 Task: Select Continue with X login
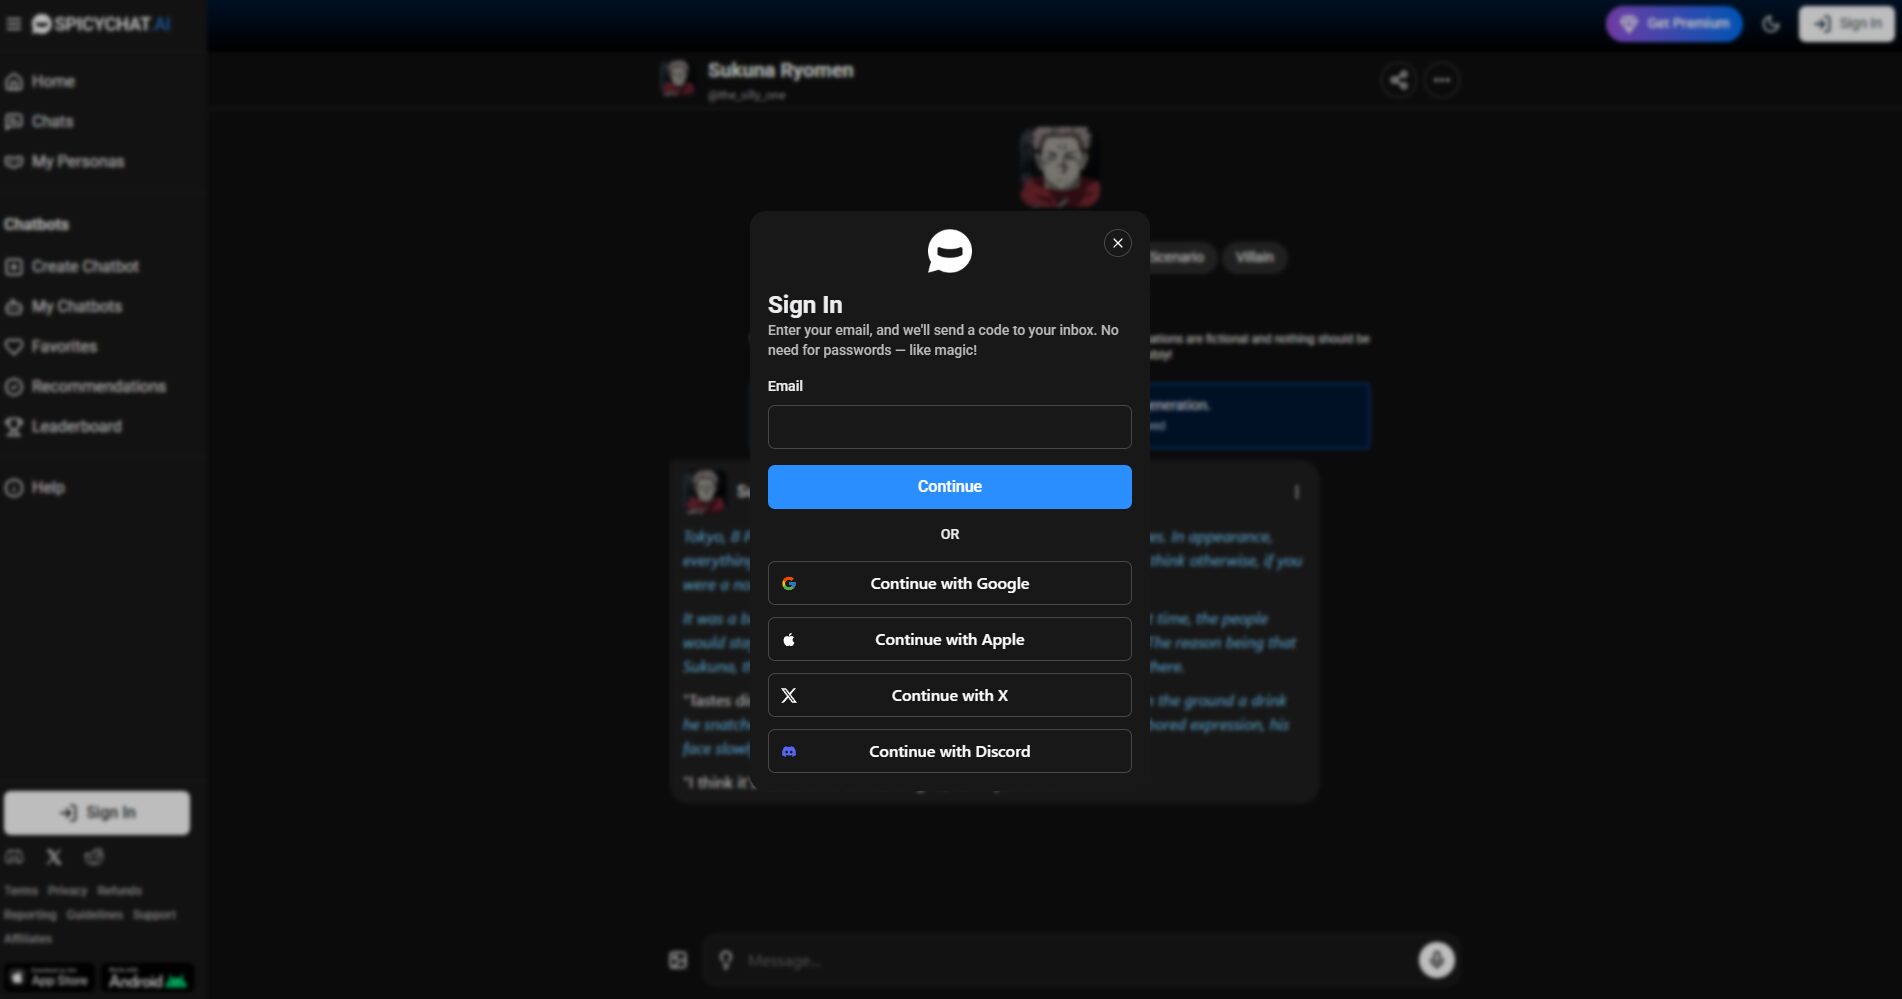click(949, 695)
